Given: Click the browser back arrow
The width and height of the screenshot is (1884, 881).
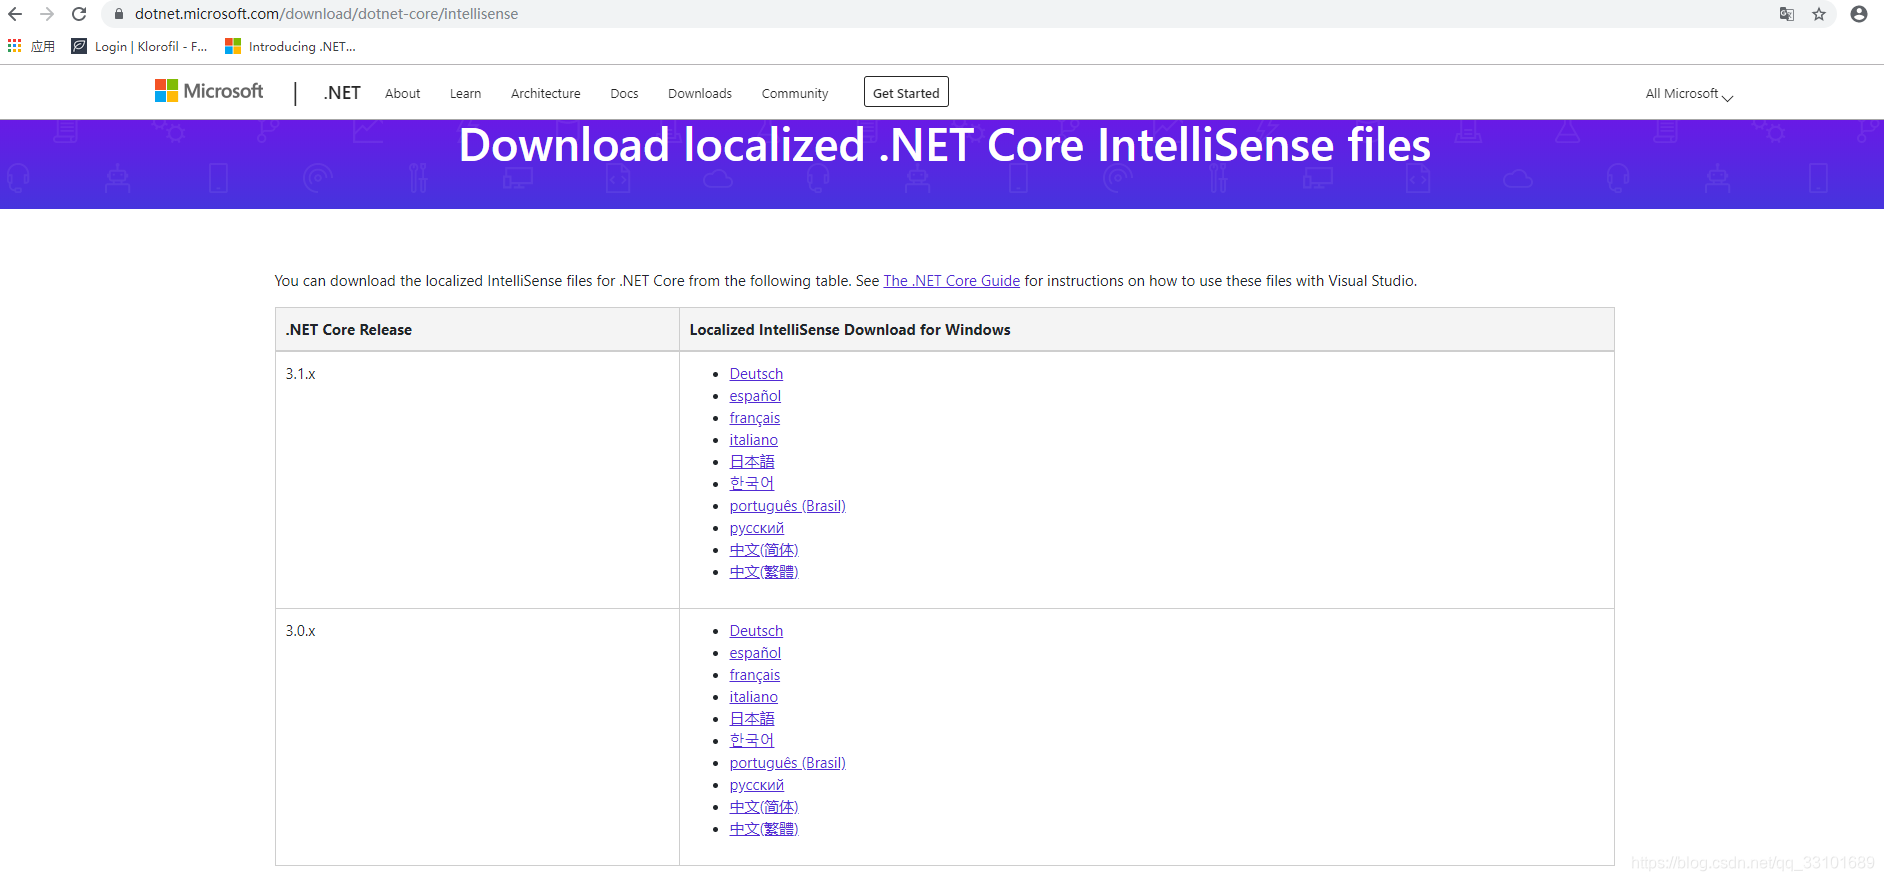Looking at the screenshot, I should 15,14.
